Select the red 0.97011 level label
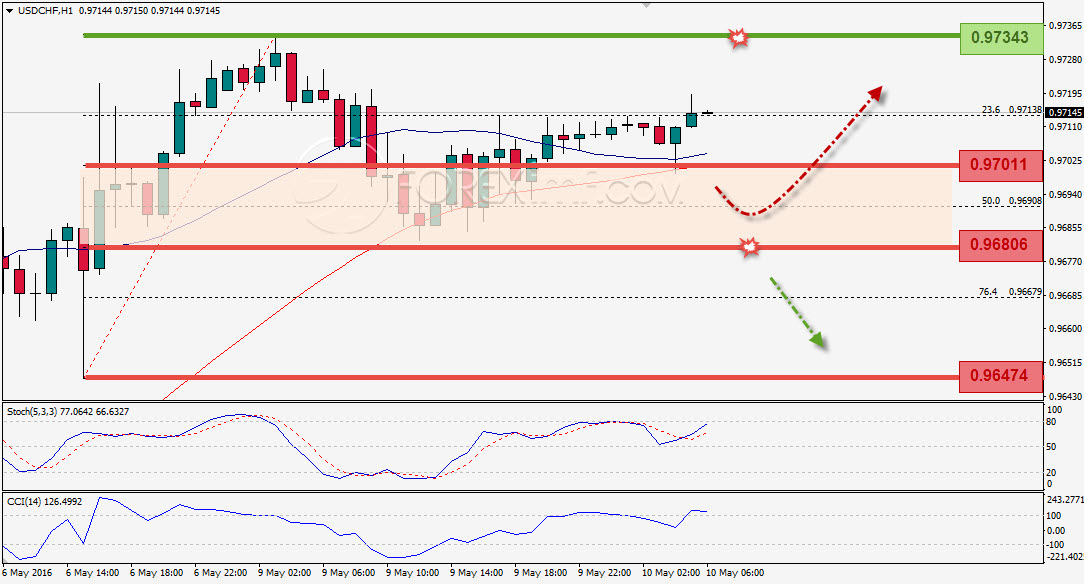The width and height of the screenshot is (1084, 584). 1000,164
